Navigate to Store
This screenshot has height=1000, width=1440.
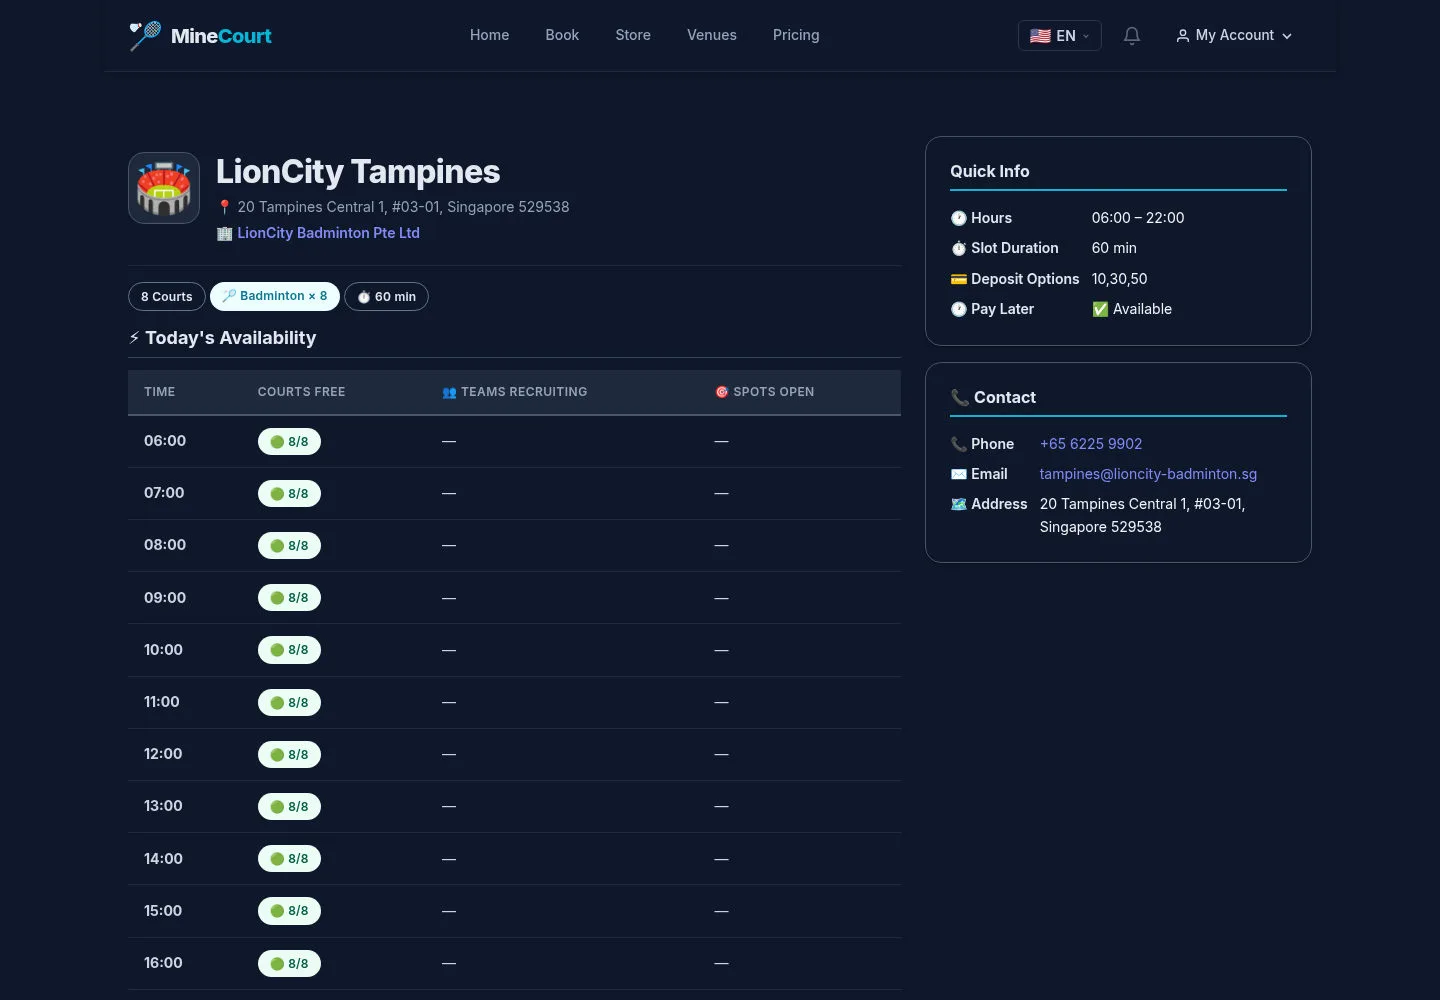[633, 35]
